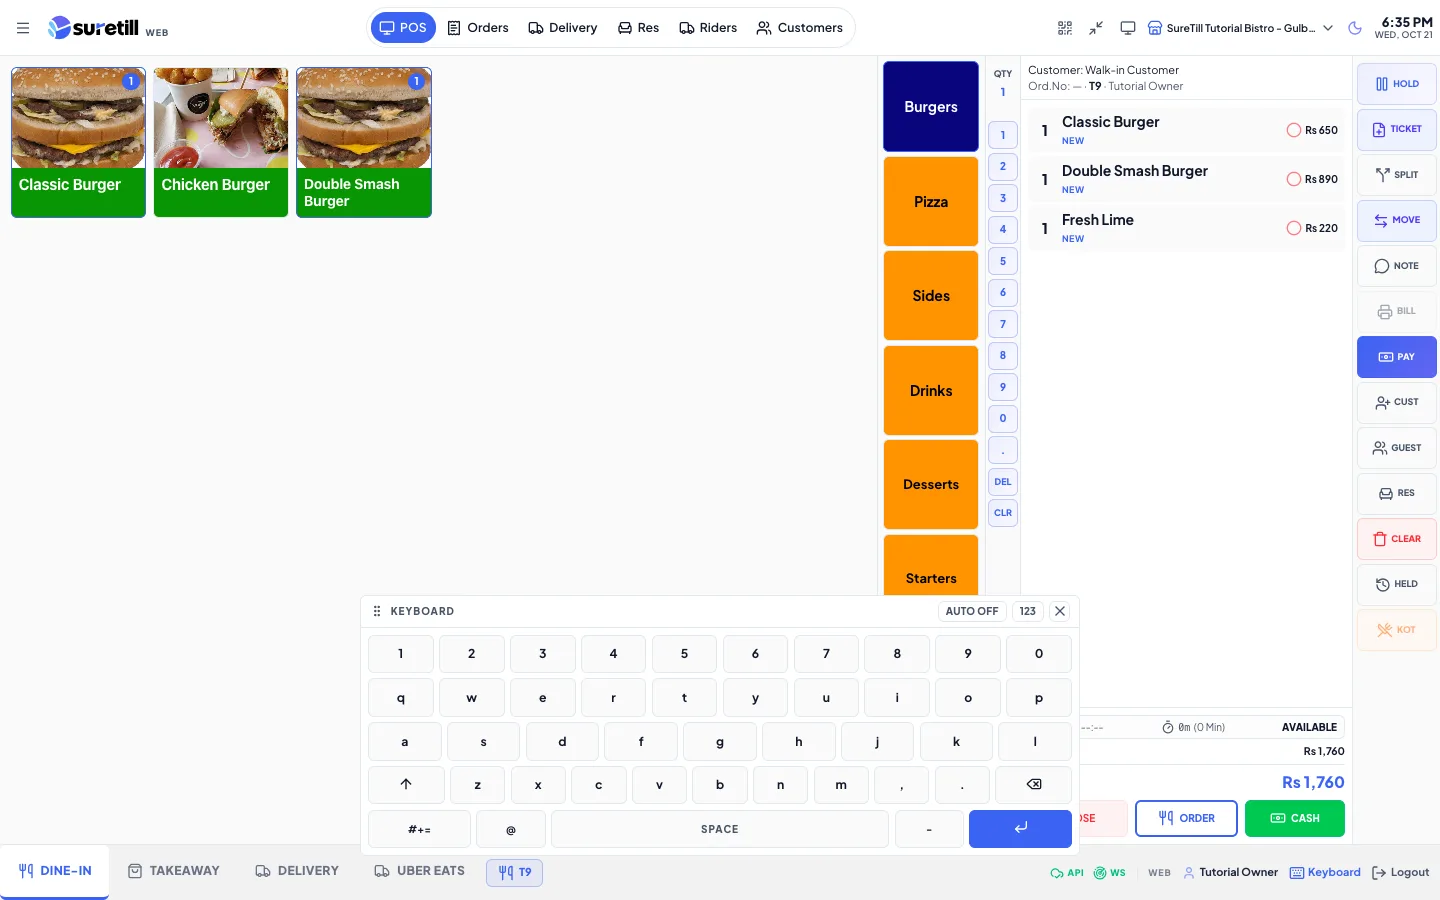Click the MOVE table button
Image resolution: width=1440 pixels, height=900 pixels.
click(1397, 220)
